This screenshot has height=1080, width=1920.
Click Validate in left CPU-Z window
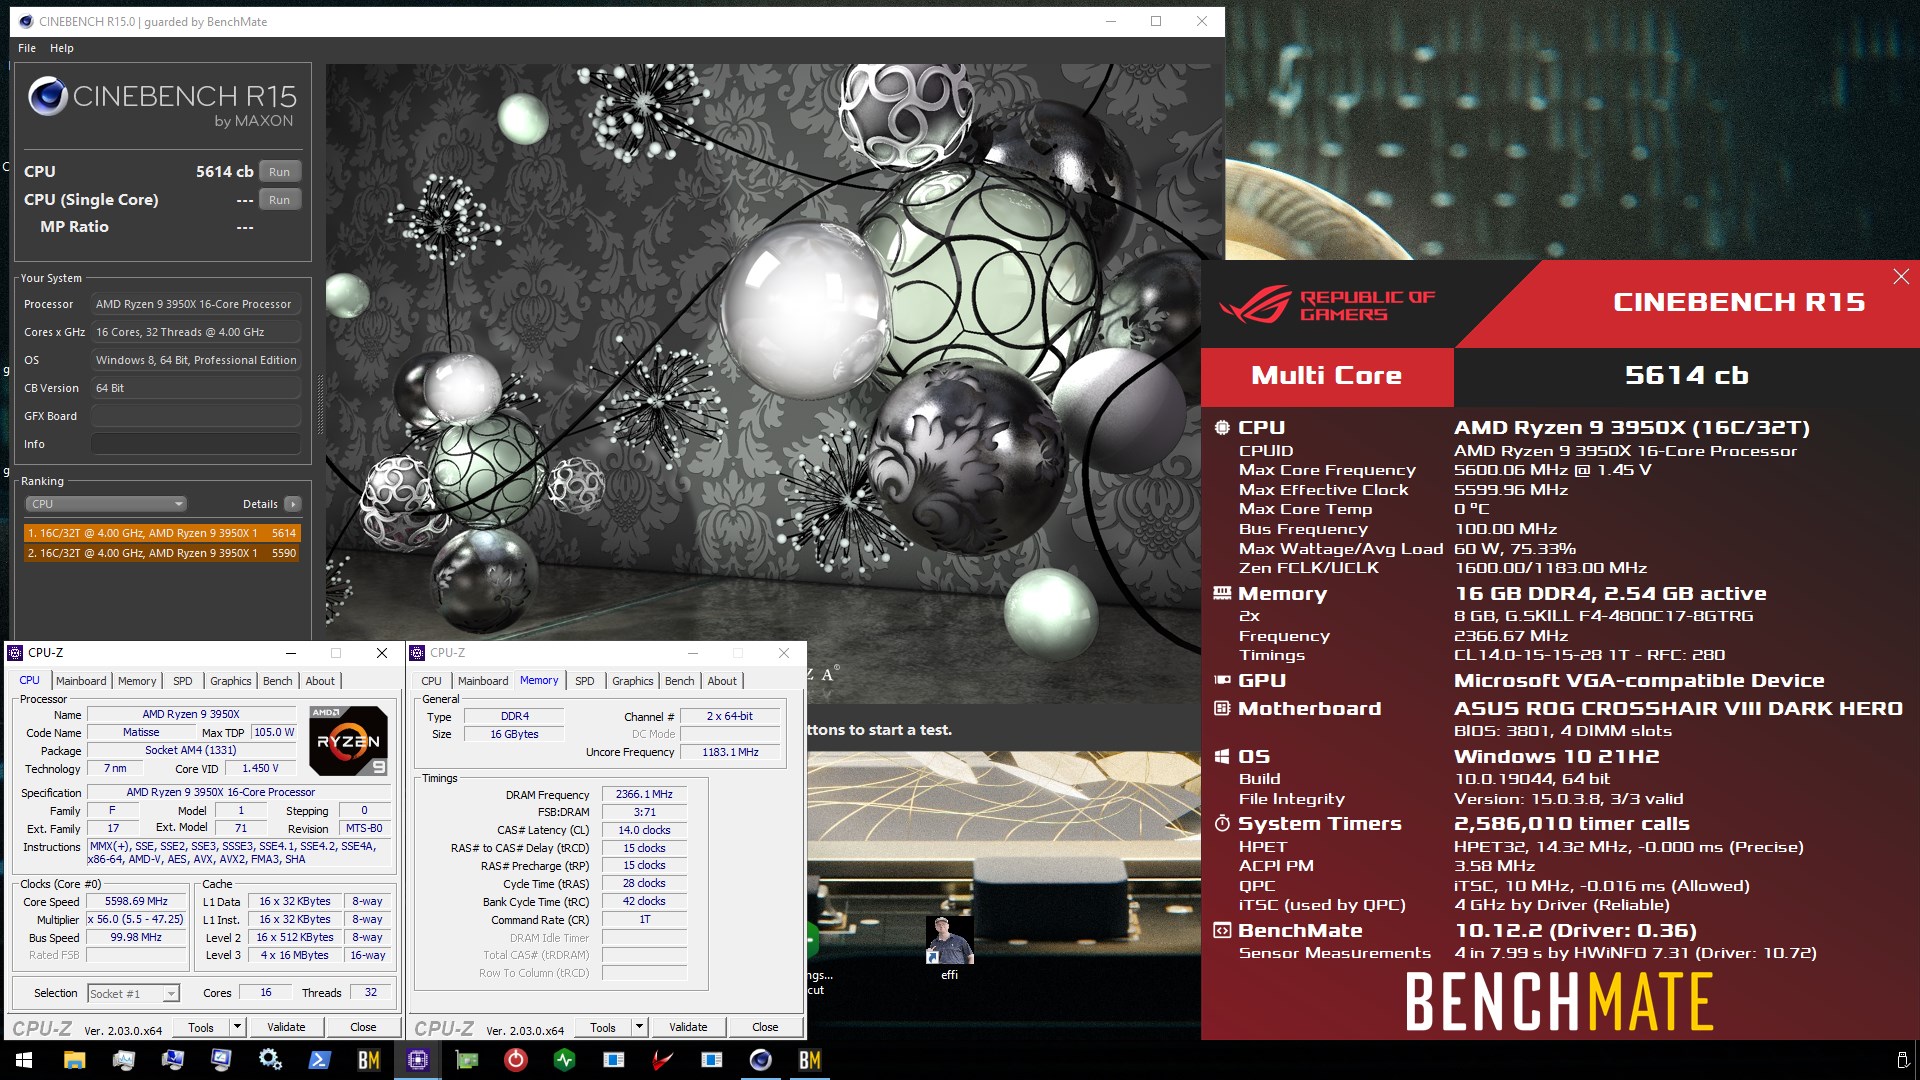[286, 1027]
